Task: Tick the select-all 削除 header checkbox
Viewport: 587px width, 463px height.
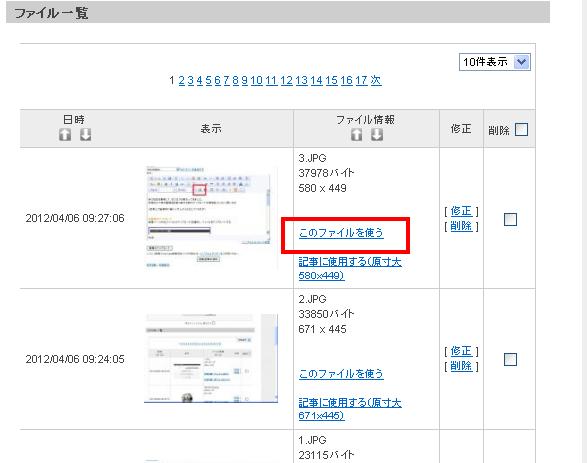Action: coord(521,130)
